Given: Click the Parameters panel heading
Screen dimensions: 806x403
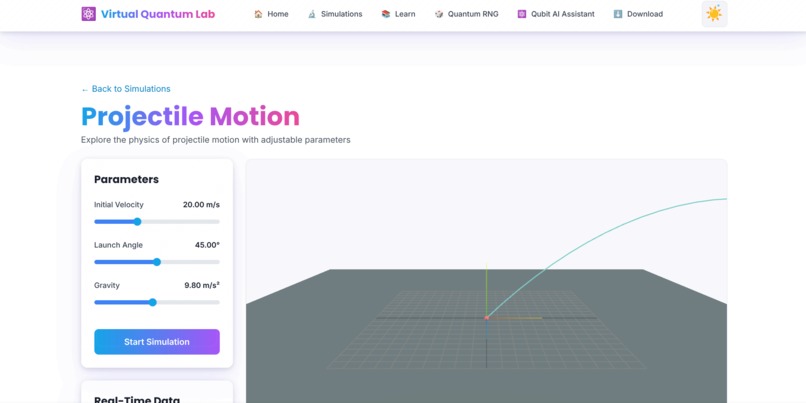Looking at the screenshot, I should click(126, 179).
